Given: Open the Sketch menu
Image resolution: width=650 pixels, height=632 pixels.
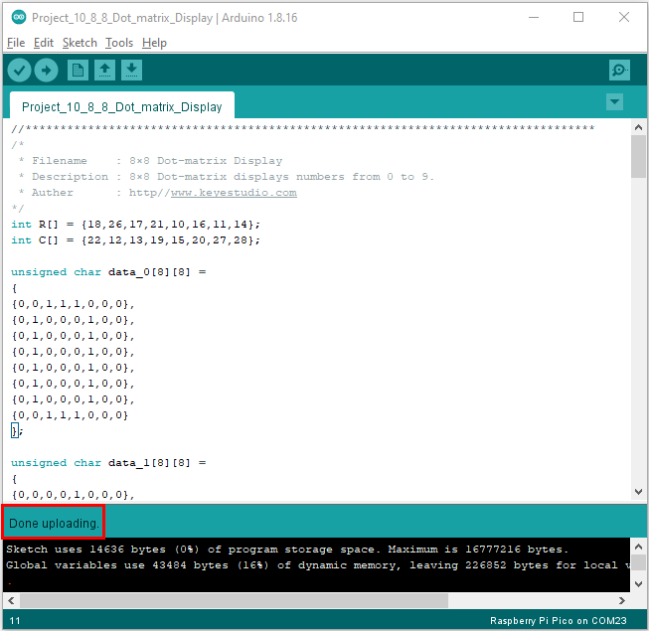Looking at the screenshot, I should [80, 43].
